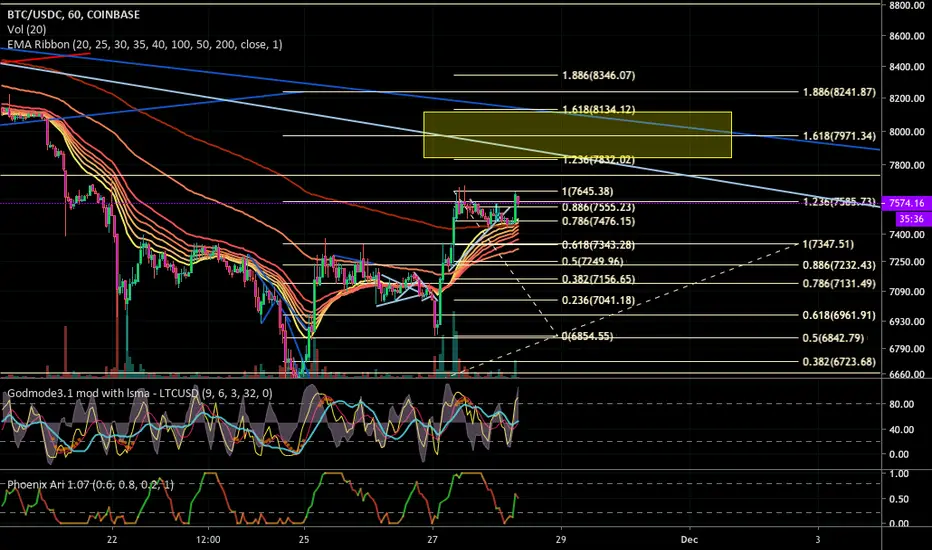Click Fibonacci level 1.618(8134.12)
The height and width of the screenshot is (550, 932).
(599, 109)
